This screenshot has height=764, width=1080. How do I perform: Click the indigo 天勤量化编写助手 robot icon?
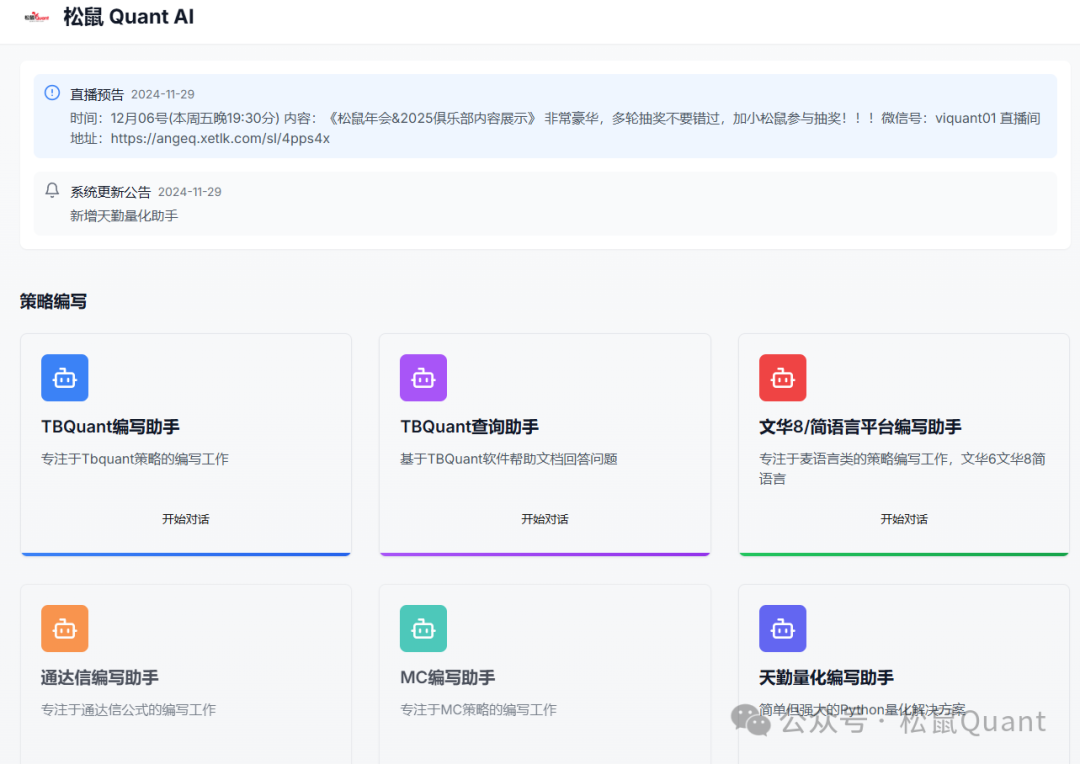click(x=782, y=628)
